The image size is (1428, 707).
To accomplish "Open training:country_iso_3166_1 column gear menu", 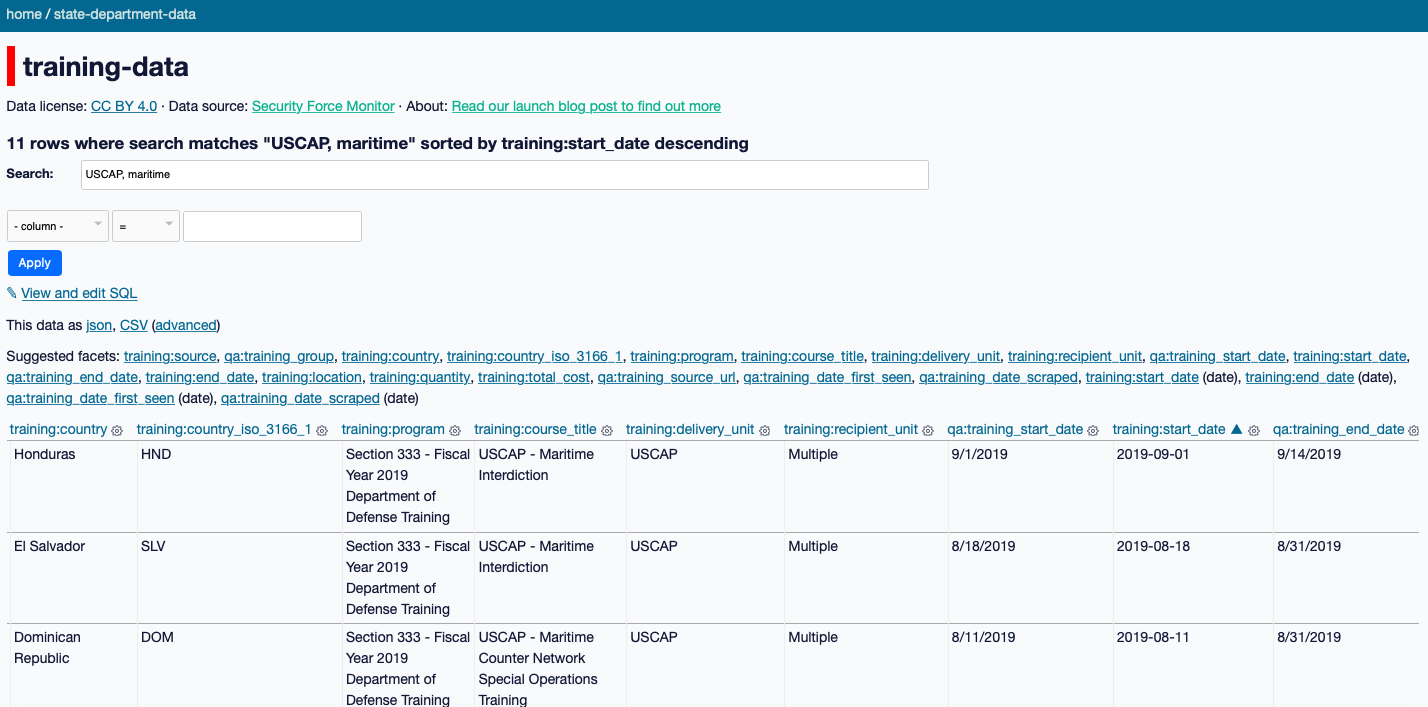I will [321, 431].
